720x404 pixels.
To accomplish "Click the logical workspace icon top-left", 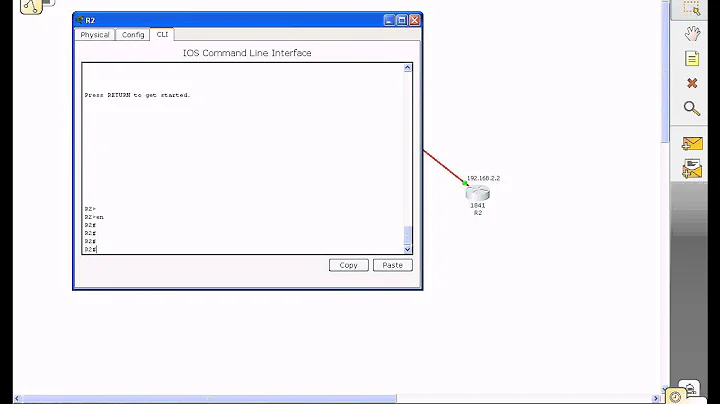I will click(x=31, y=6).
